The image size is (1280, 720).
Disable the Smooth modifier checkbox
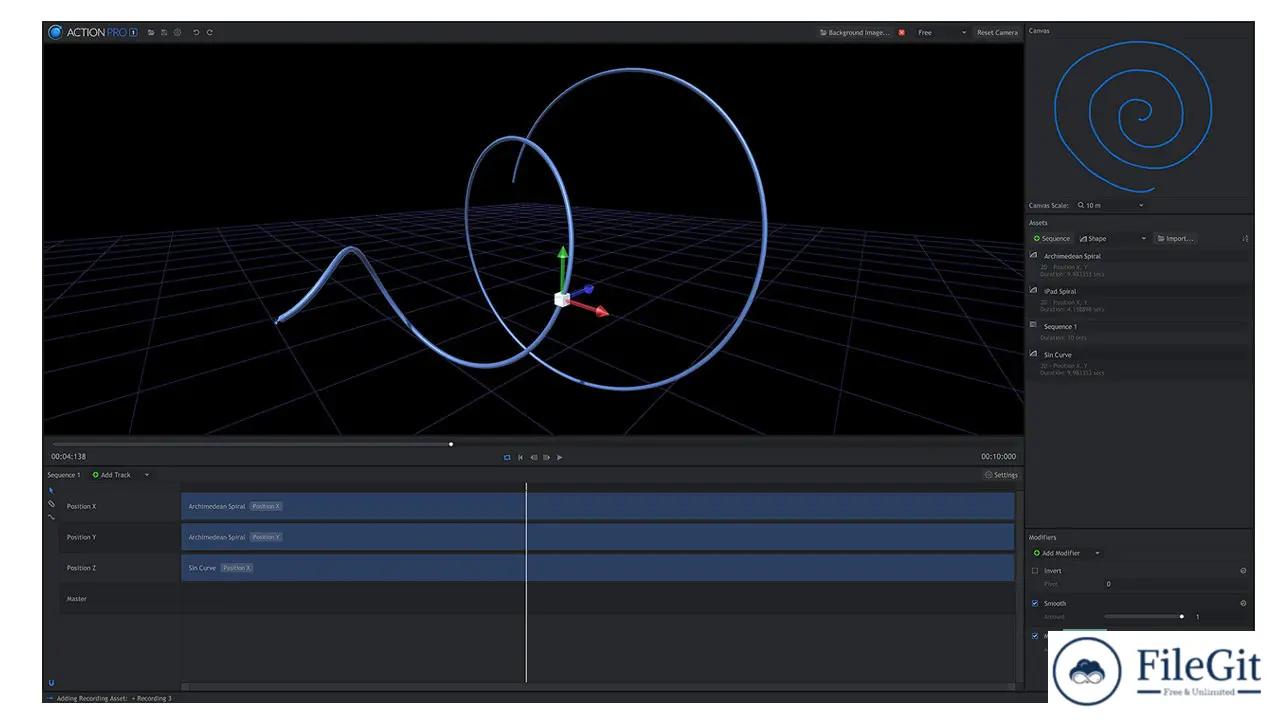(1035, 603)
